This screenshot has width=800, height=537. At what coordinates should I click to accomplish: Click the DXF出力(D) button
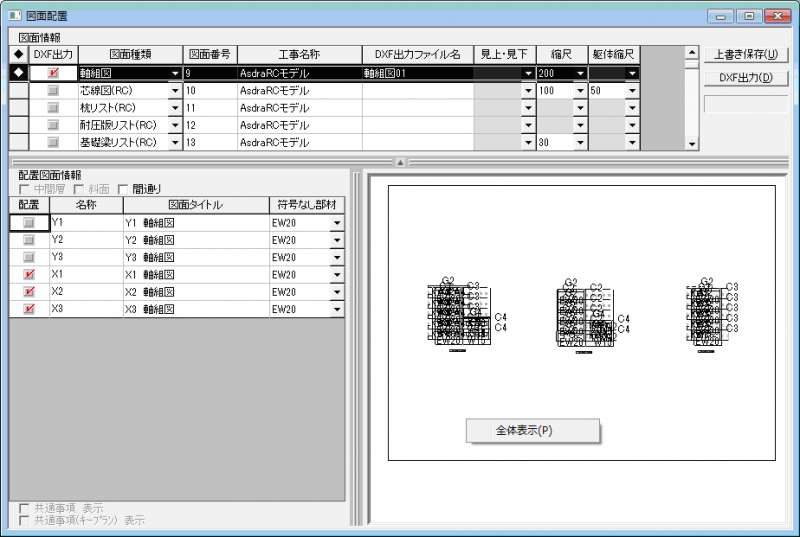(x=745, y=78)
